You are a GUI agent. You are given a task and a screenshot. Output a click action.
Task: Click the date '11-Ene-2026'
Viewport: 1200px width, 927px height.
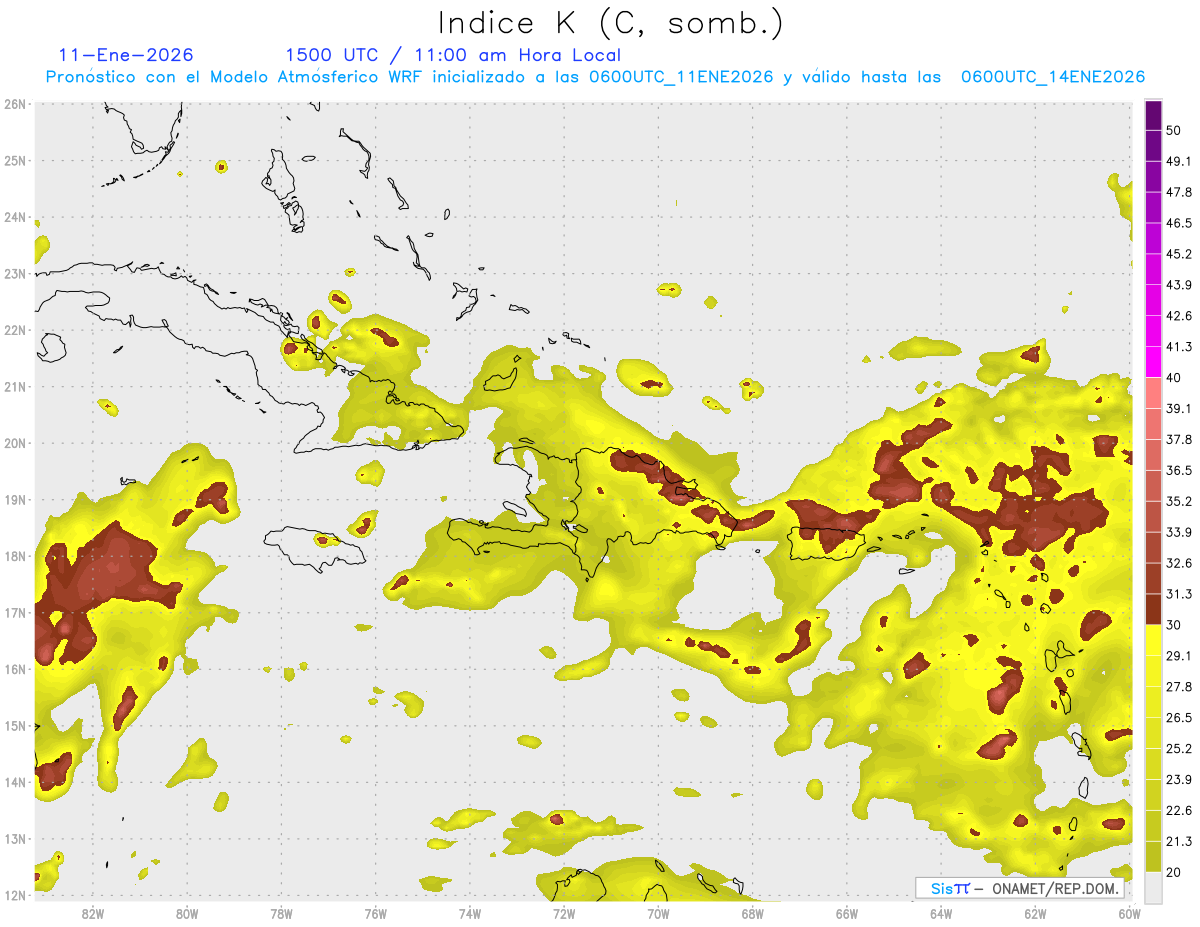click(126, 55)
